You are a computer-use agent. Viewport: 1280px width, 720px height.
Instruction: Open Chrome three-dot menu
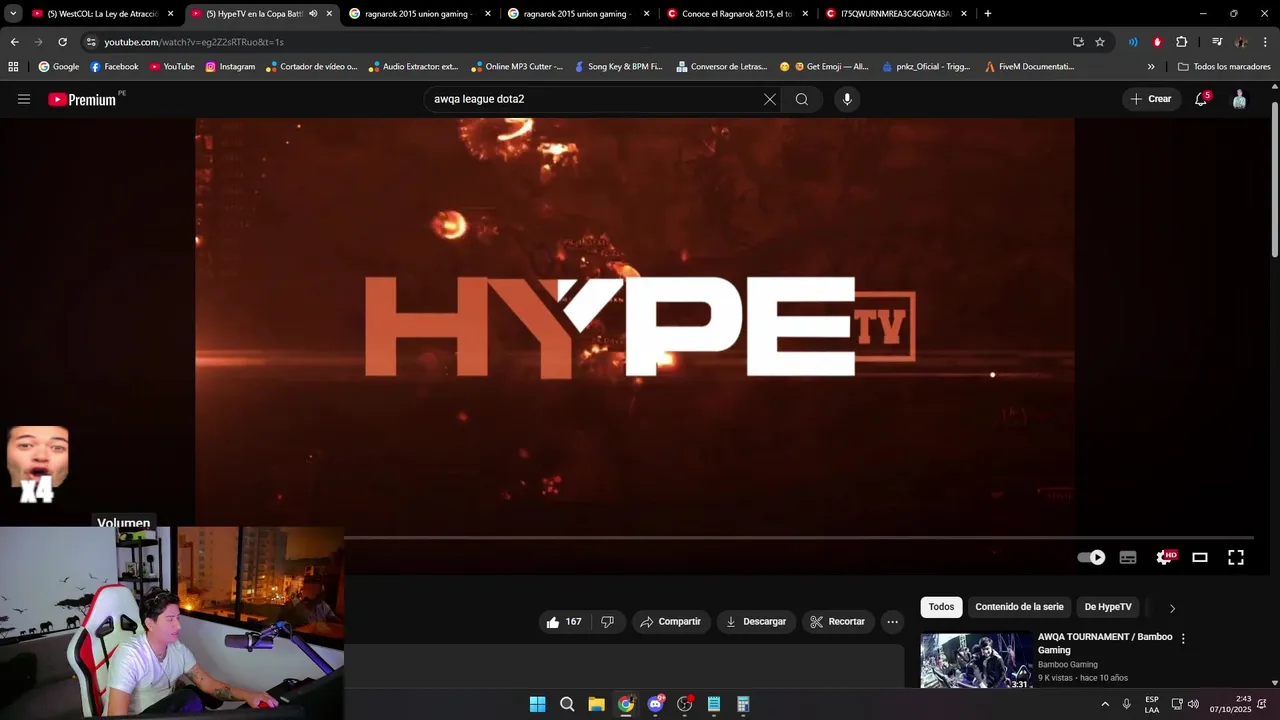tap(1265, 42)
